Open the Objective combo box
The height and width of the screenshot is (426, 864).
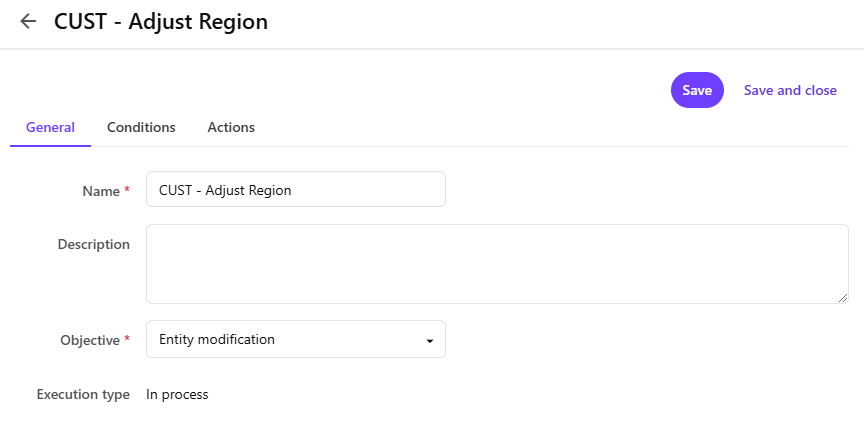296,340
